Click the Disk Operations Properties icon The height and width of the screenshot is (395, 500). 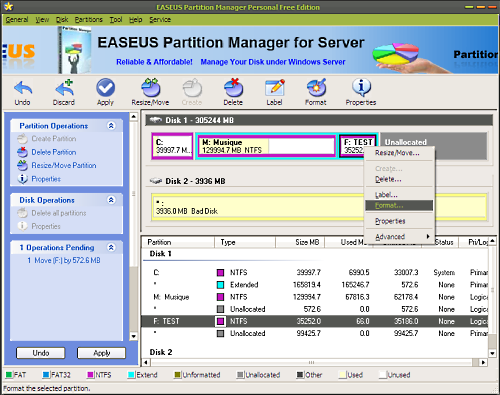coord(22,226)
